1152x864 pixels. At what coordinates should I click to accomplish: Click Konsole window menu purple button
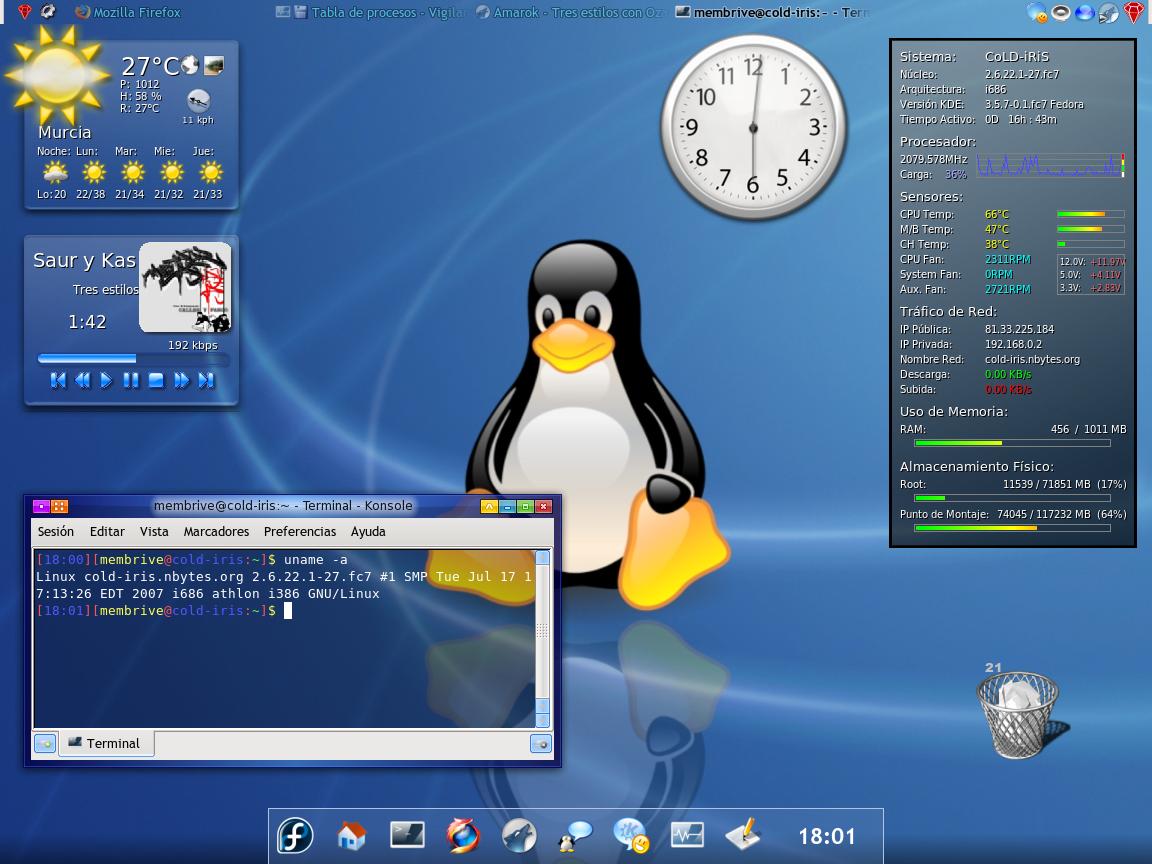click(x=41, y=506)
